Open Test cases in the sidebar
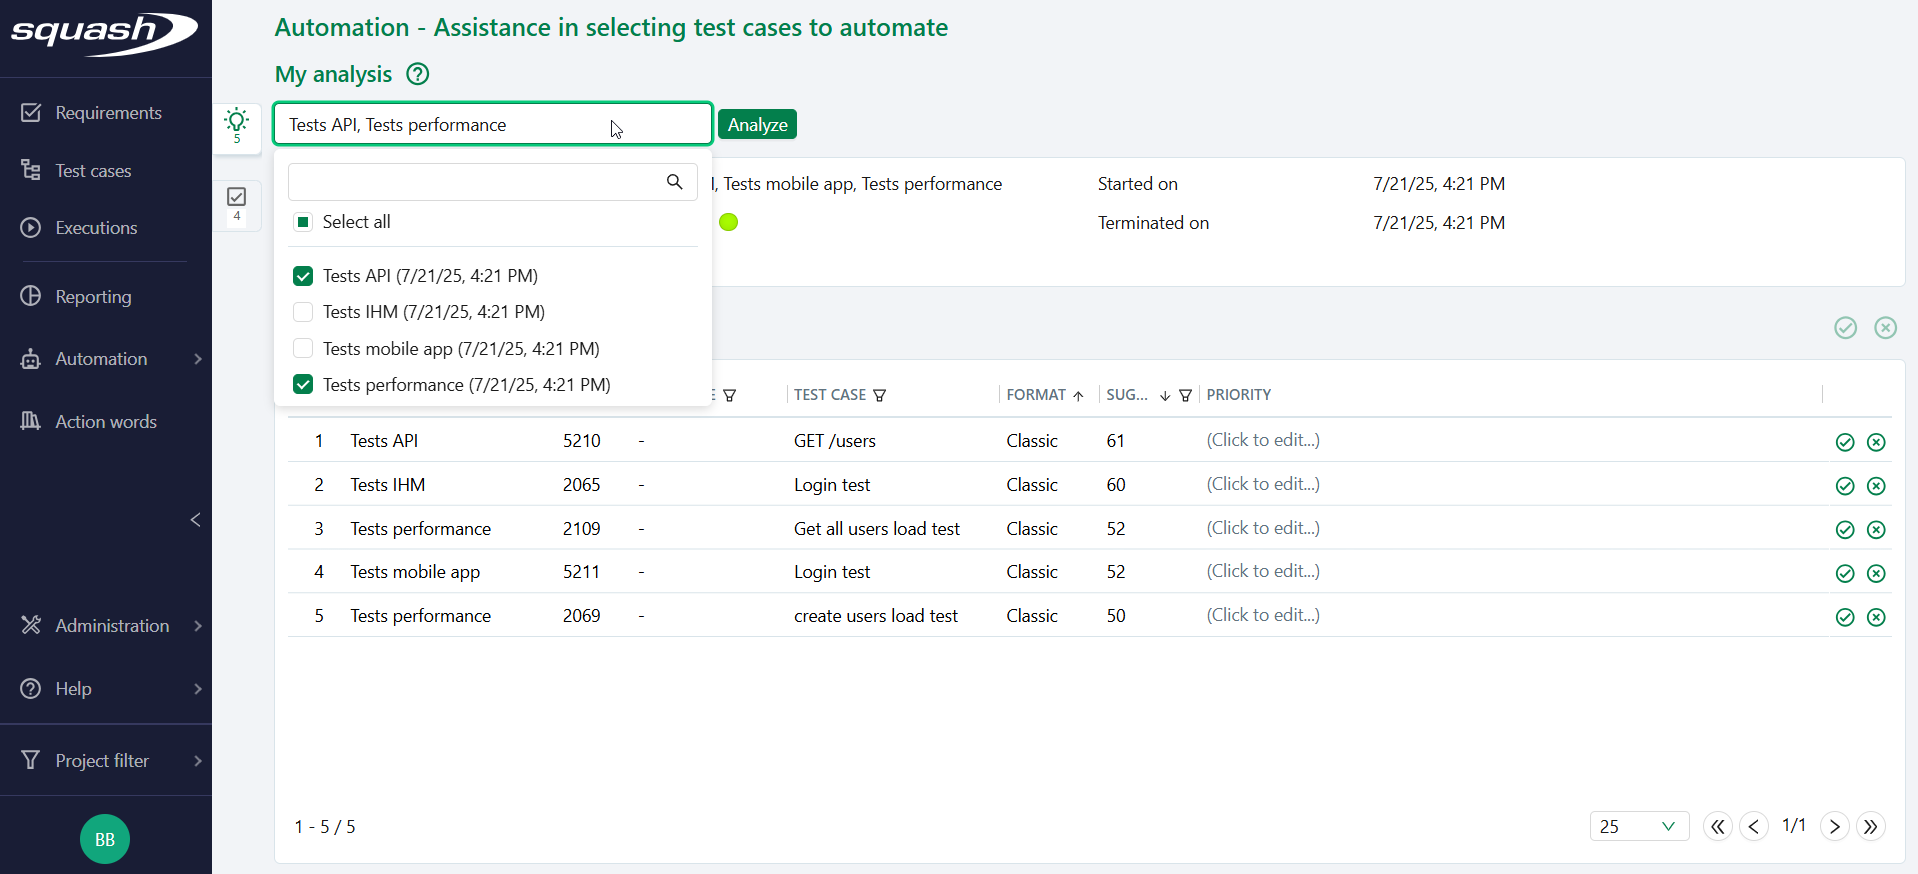This screenshot has height=874, width=1918. pyautogui.click(x=93, y=171)
